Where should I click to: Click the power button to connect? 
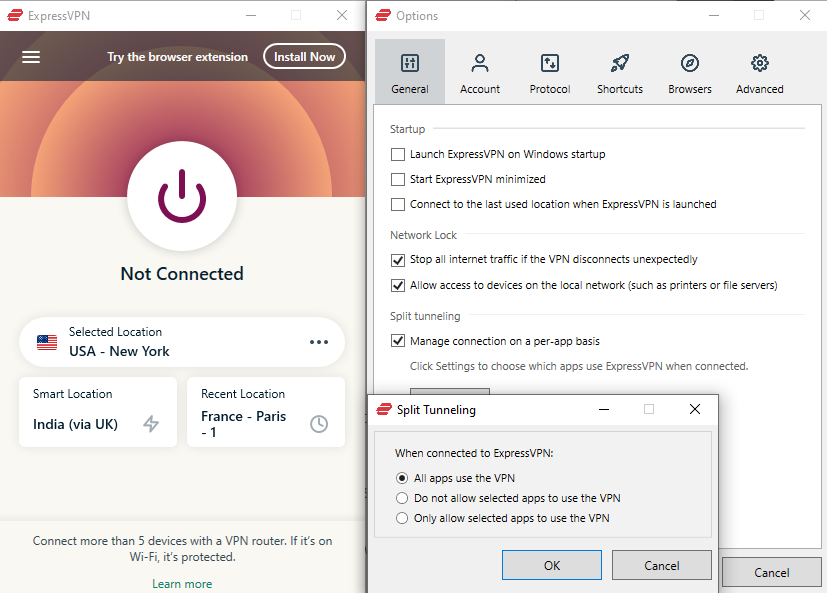click(x=181, y=196)
